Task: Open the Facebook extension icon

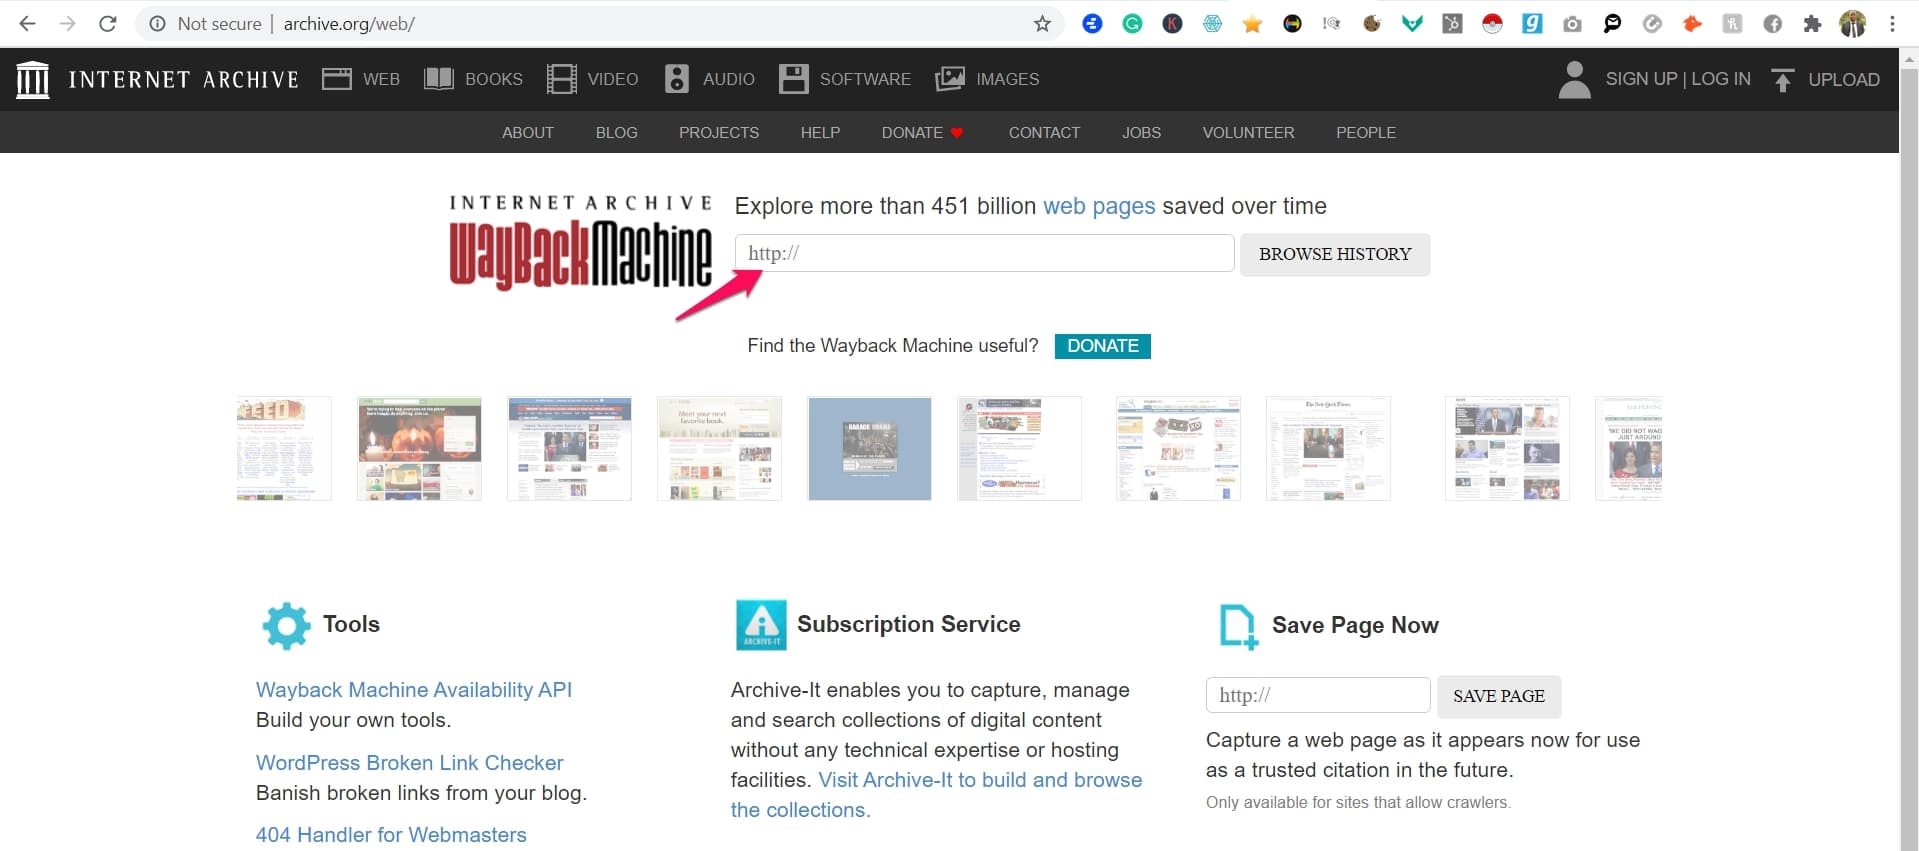Action: [1772, 23]
